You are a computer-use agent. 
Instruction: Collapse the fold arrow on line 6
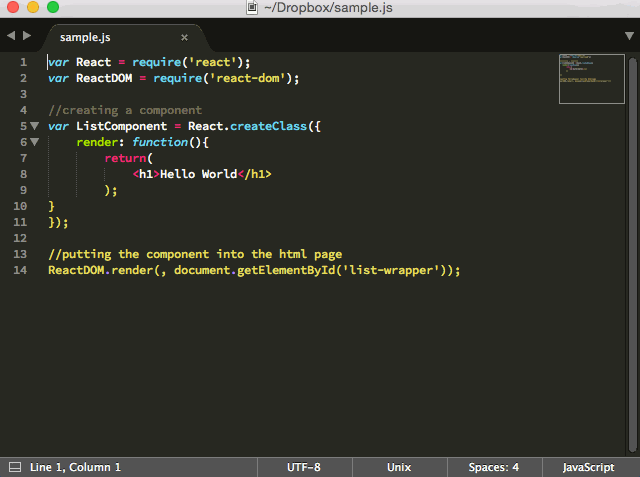pyautogui.click(x=35, y=142)
